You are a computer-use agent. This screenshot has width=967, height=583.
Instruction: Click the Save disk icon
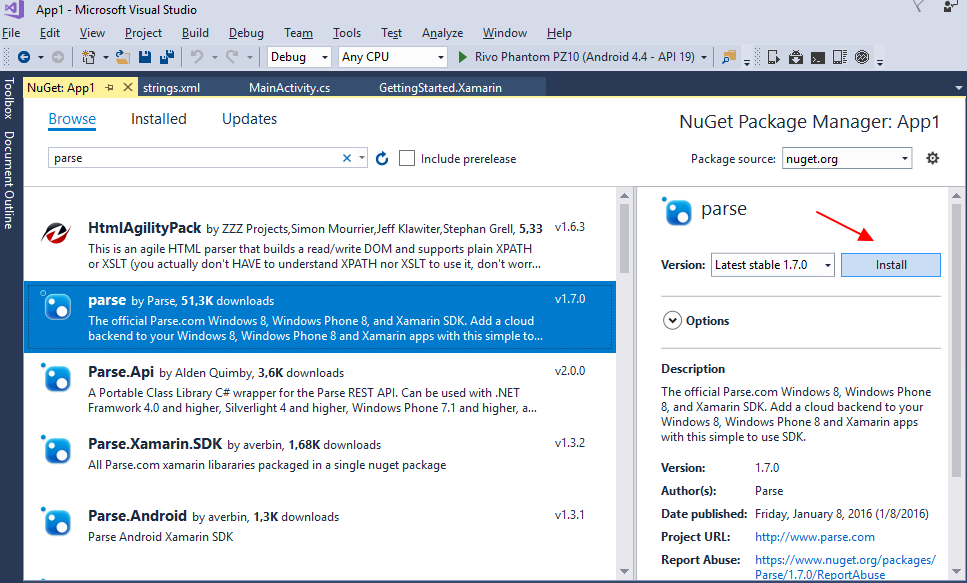click(145, 57)
